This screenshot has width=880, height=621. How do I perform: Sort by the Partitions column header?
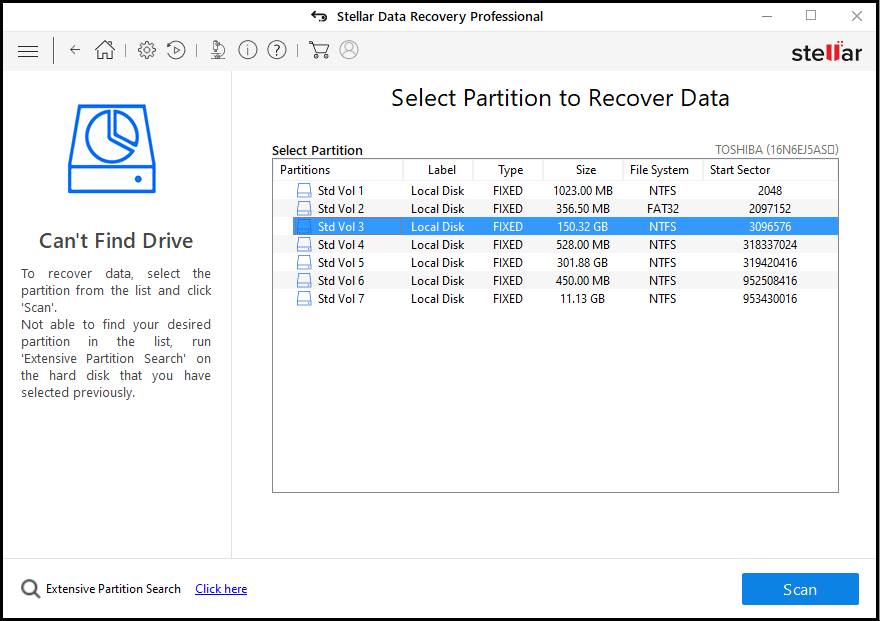click(x=338, y=170)
